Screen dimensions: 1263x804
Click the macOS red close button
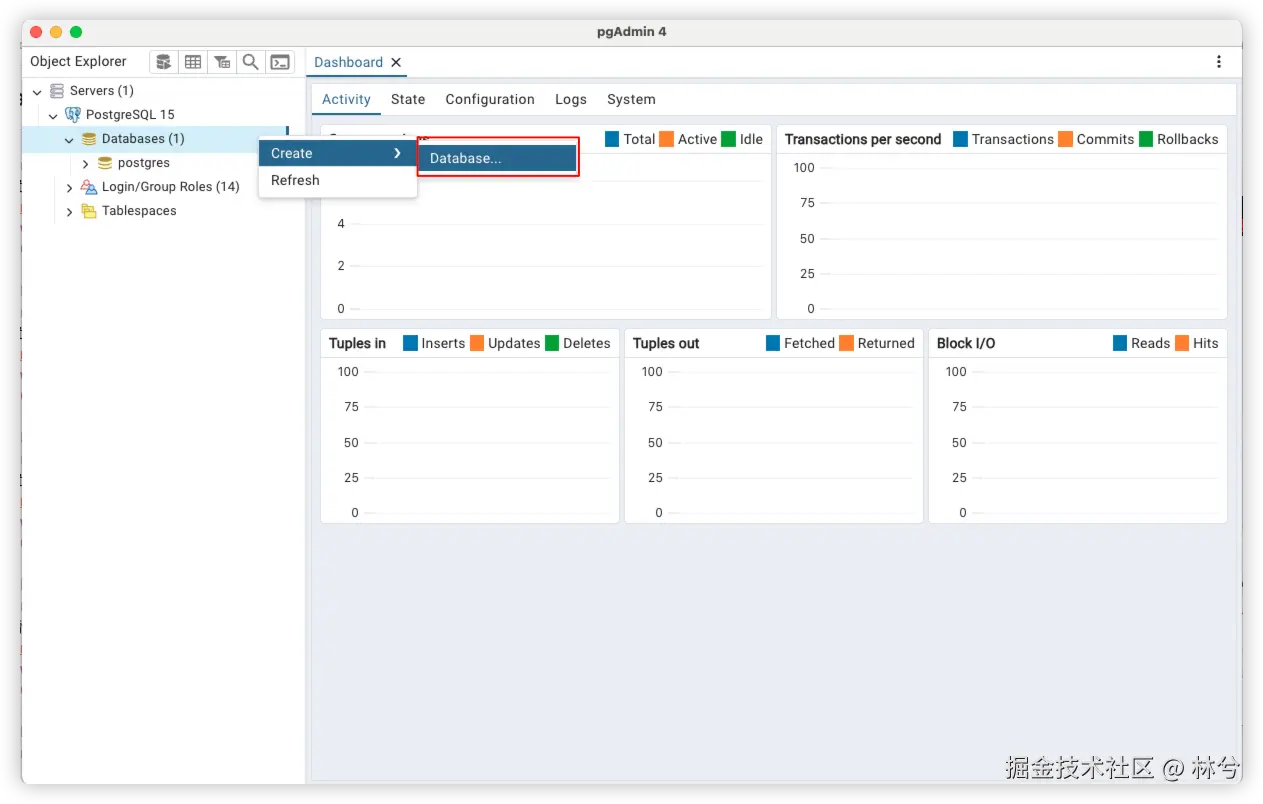[x=37, y=32]
